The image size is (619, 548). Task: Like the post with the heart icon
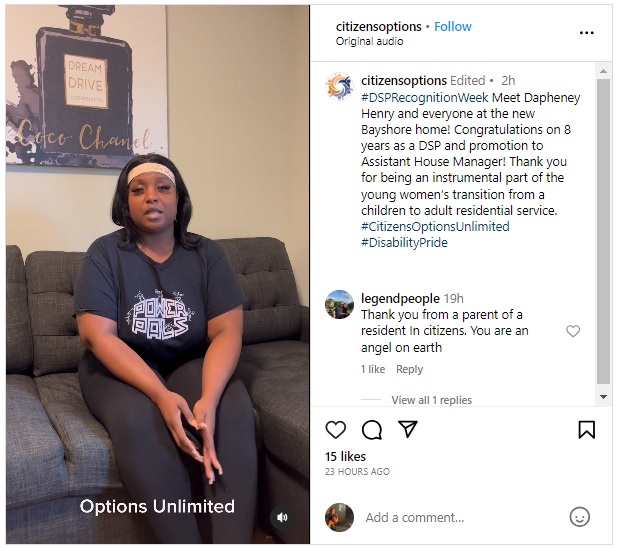point(336,430)
